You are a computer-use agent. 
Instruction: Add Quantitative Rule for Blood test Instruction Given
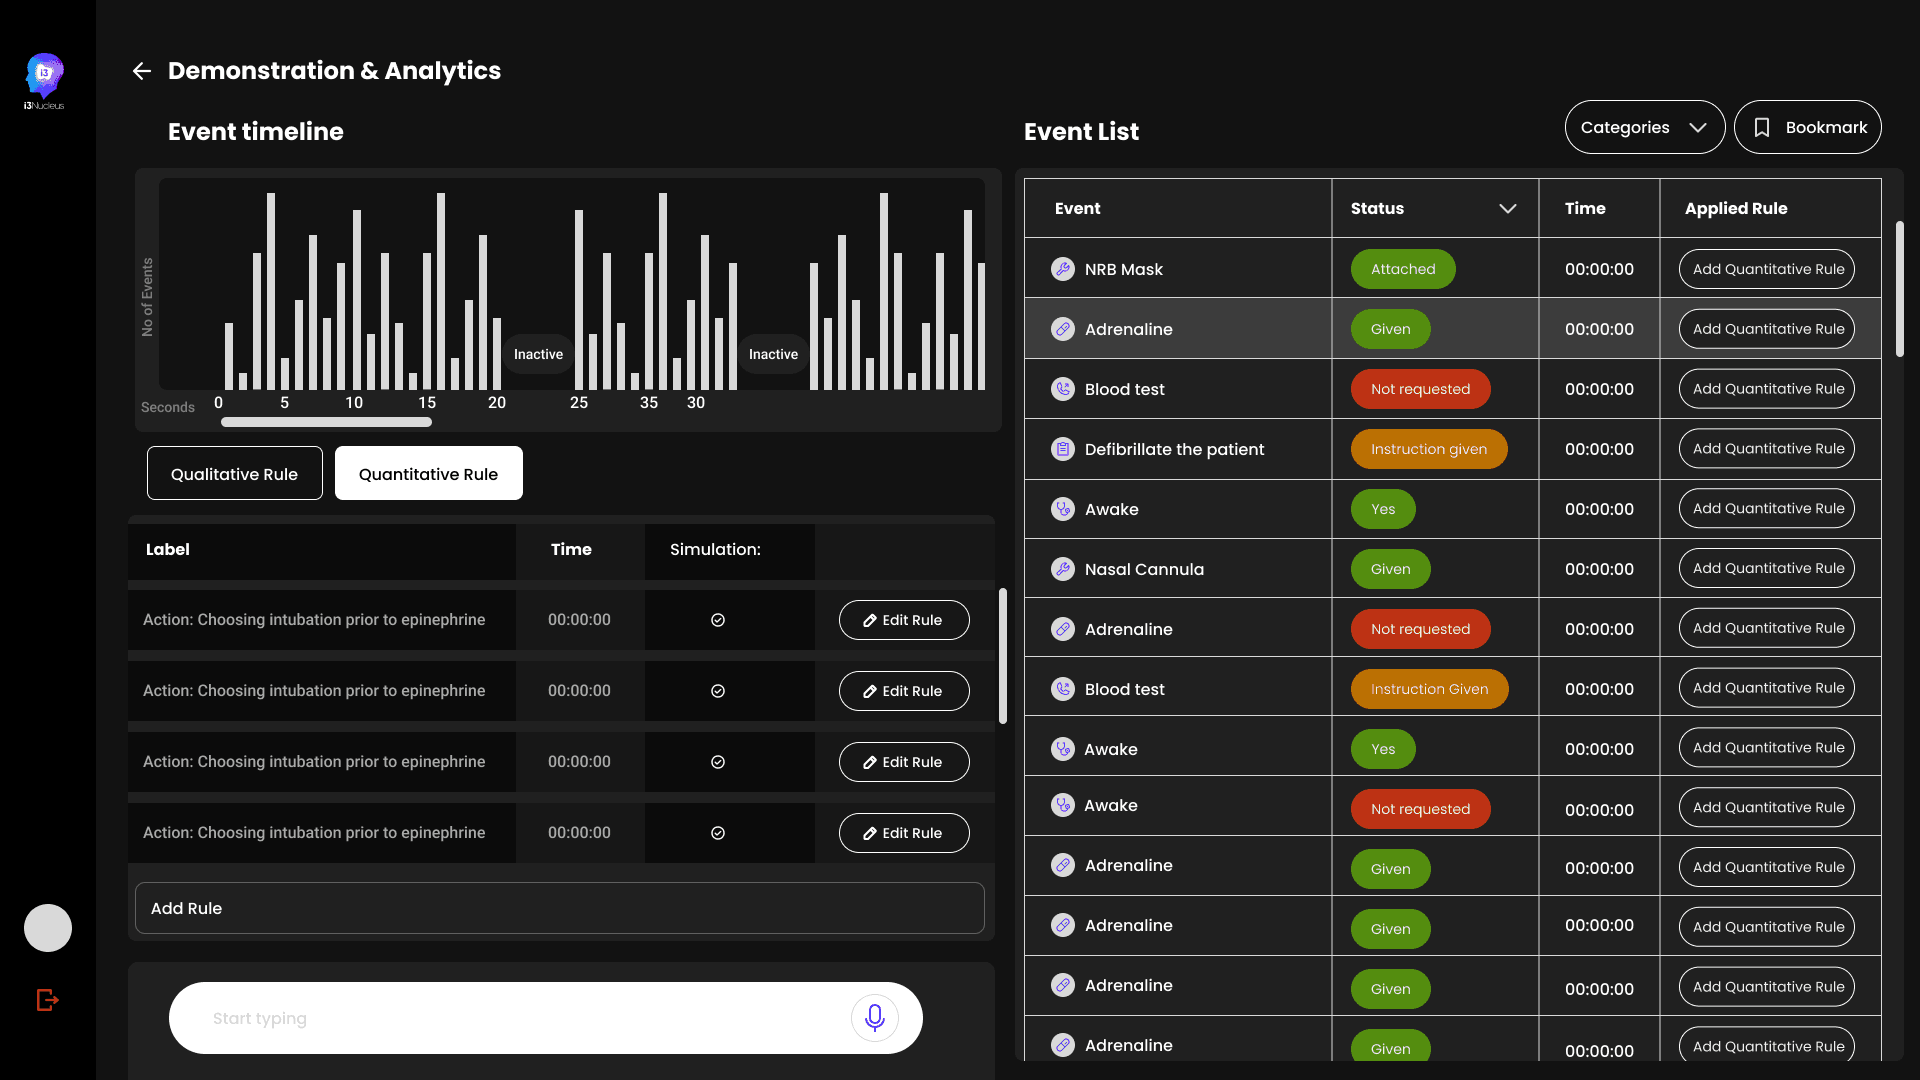pos(1767,688)
